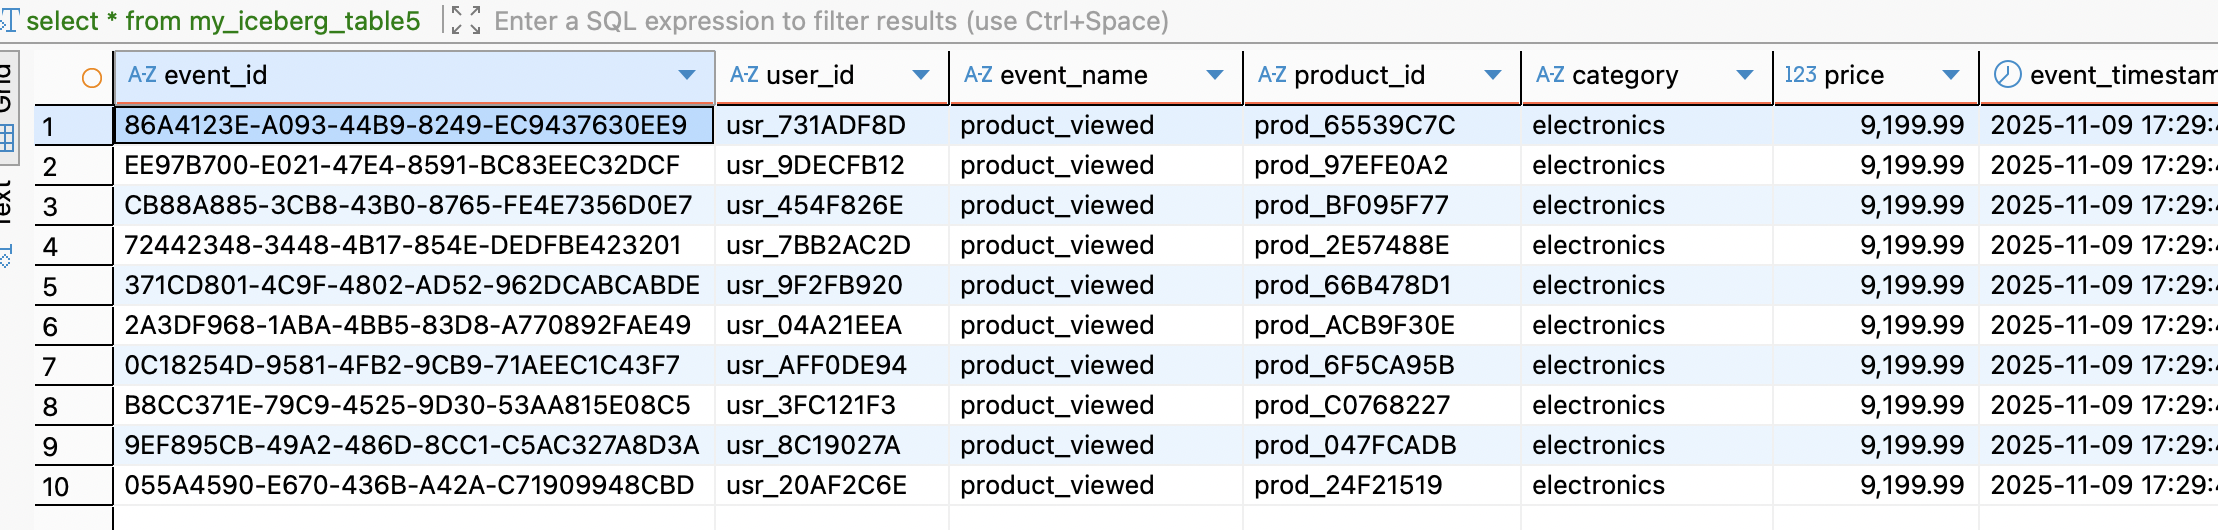Screen dimensions: 2218x530
Task: Click the string type icon beside product_id
Action: coord(1271,75)
